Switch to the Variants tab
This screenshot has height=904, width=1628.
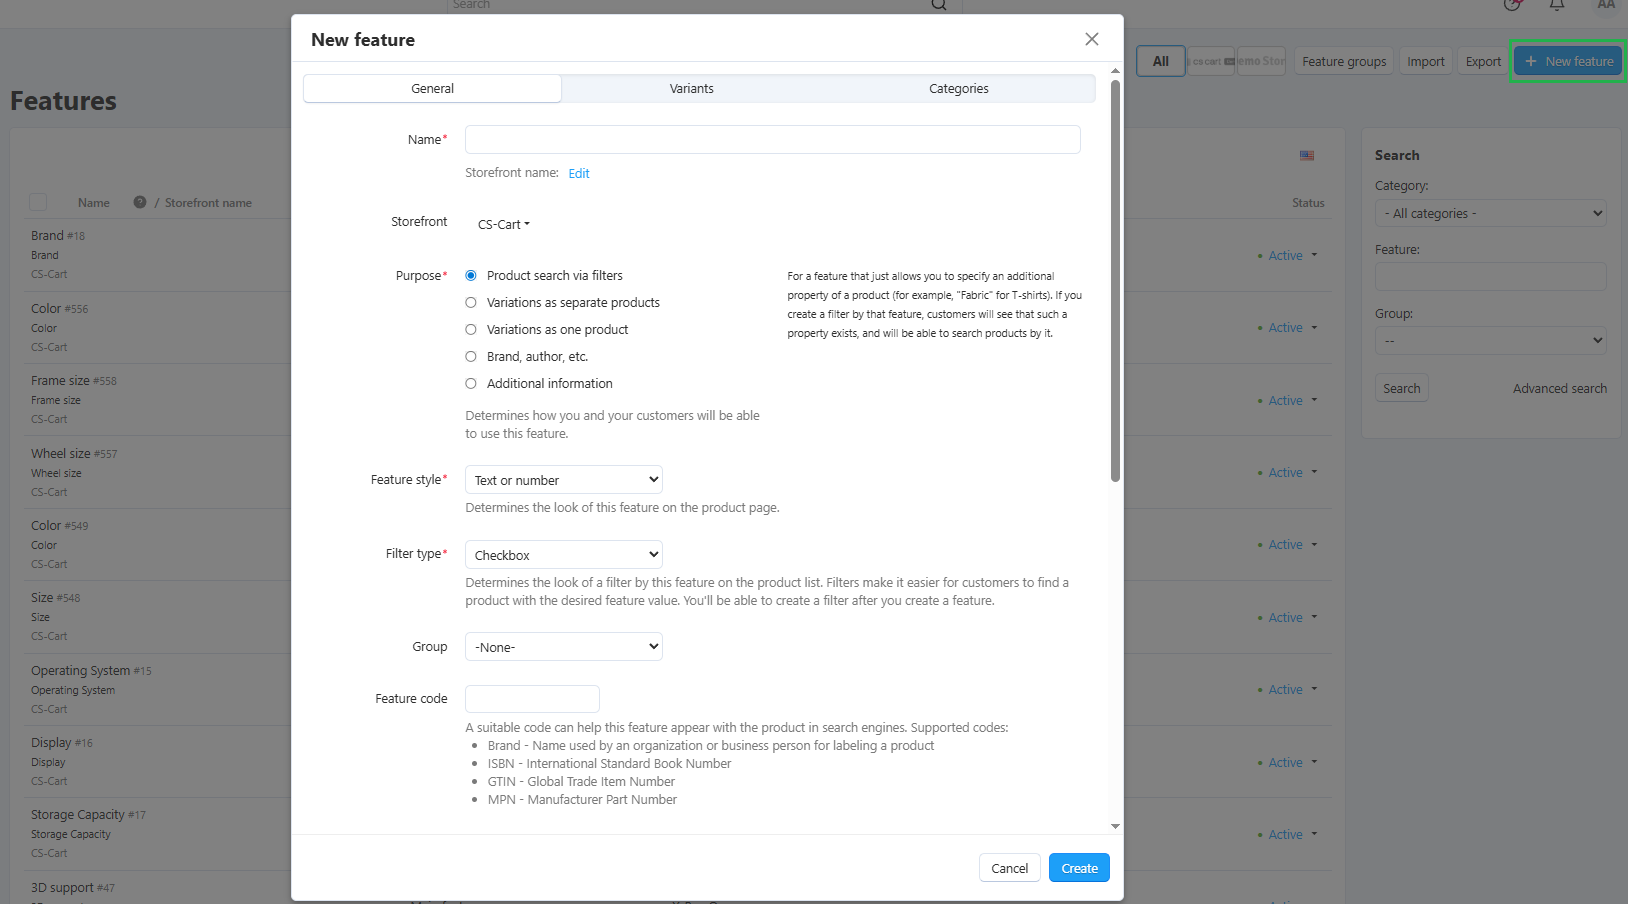pyautogui.click(x=692, y=89)
